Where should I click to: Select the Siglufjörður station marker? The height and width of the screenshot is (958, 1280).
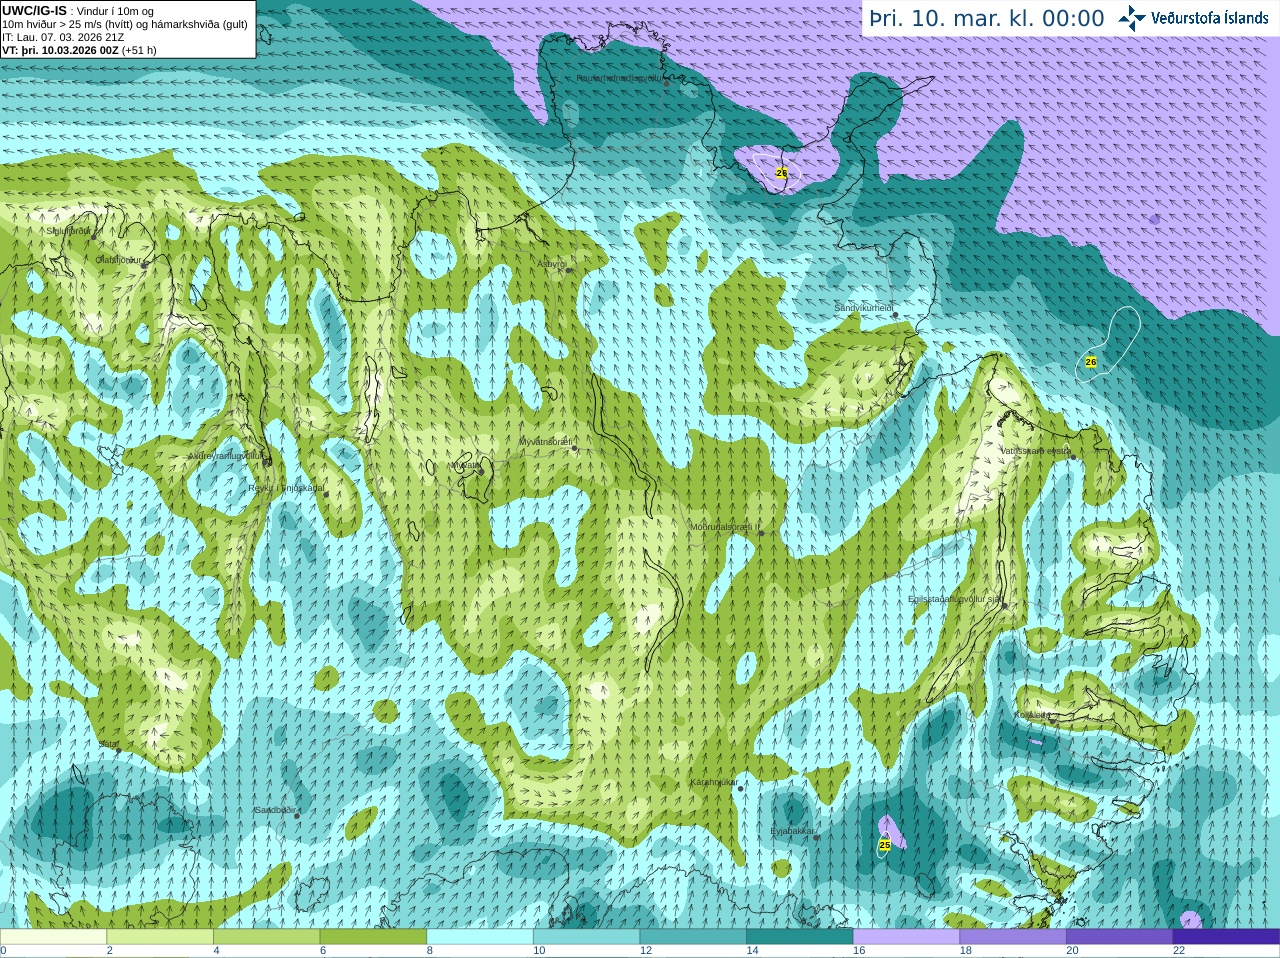[x=93, y=237]
